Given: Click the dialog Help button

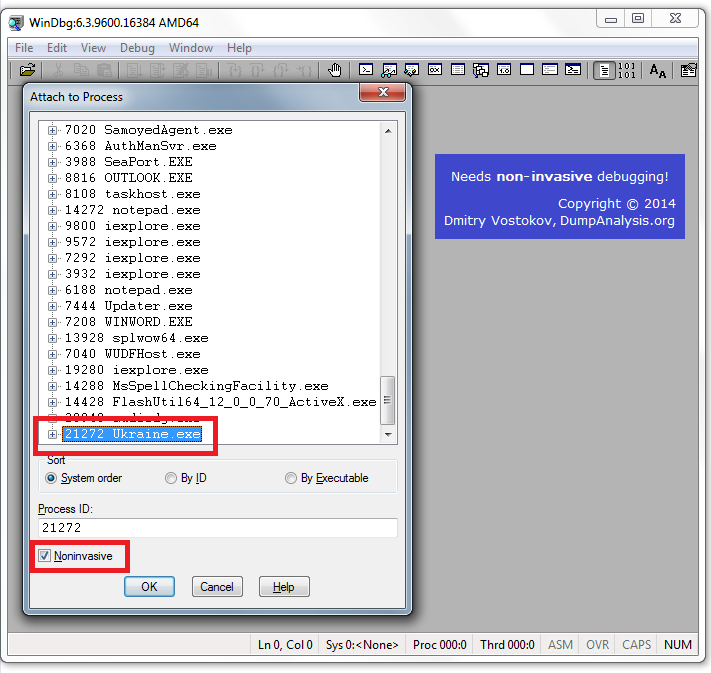Looking at the screenshot, I should (284, 587).
